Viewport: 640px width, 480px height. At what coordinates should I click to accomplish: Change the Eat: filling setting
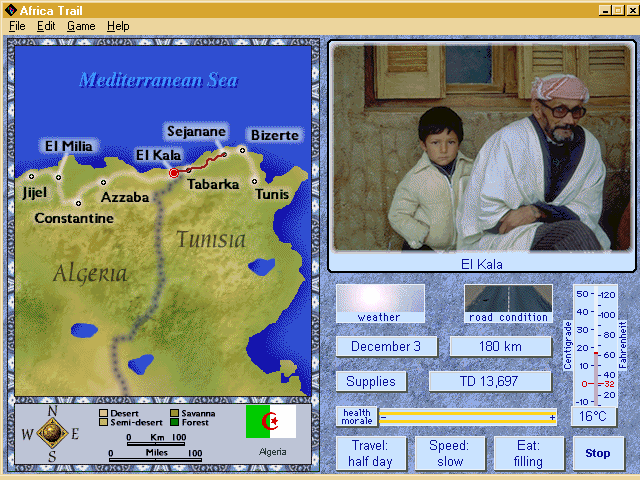[x=528, y=453]
